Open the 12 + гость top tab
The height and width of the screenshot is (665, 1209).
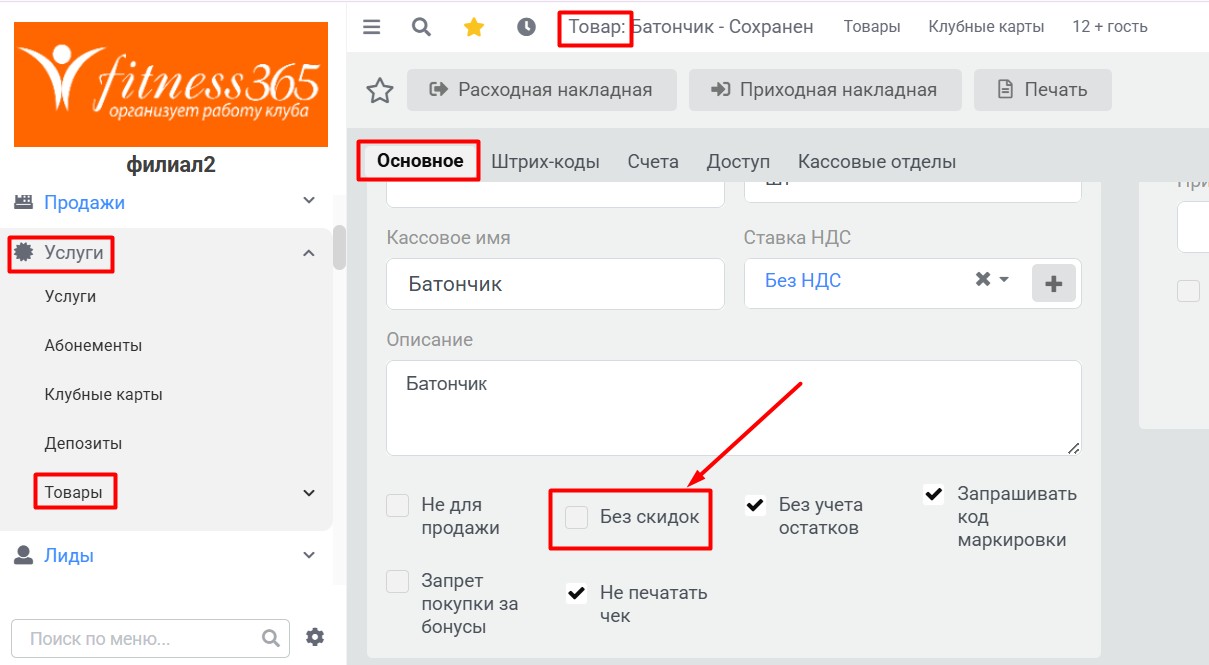(1110, 27)
